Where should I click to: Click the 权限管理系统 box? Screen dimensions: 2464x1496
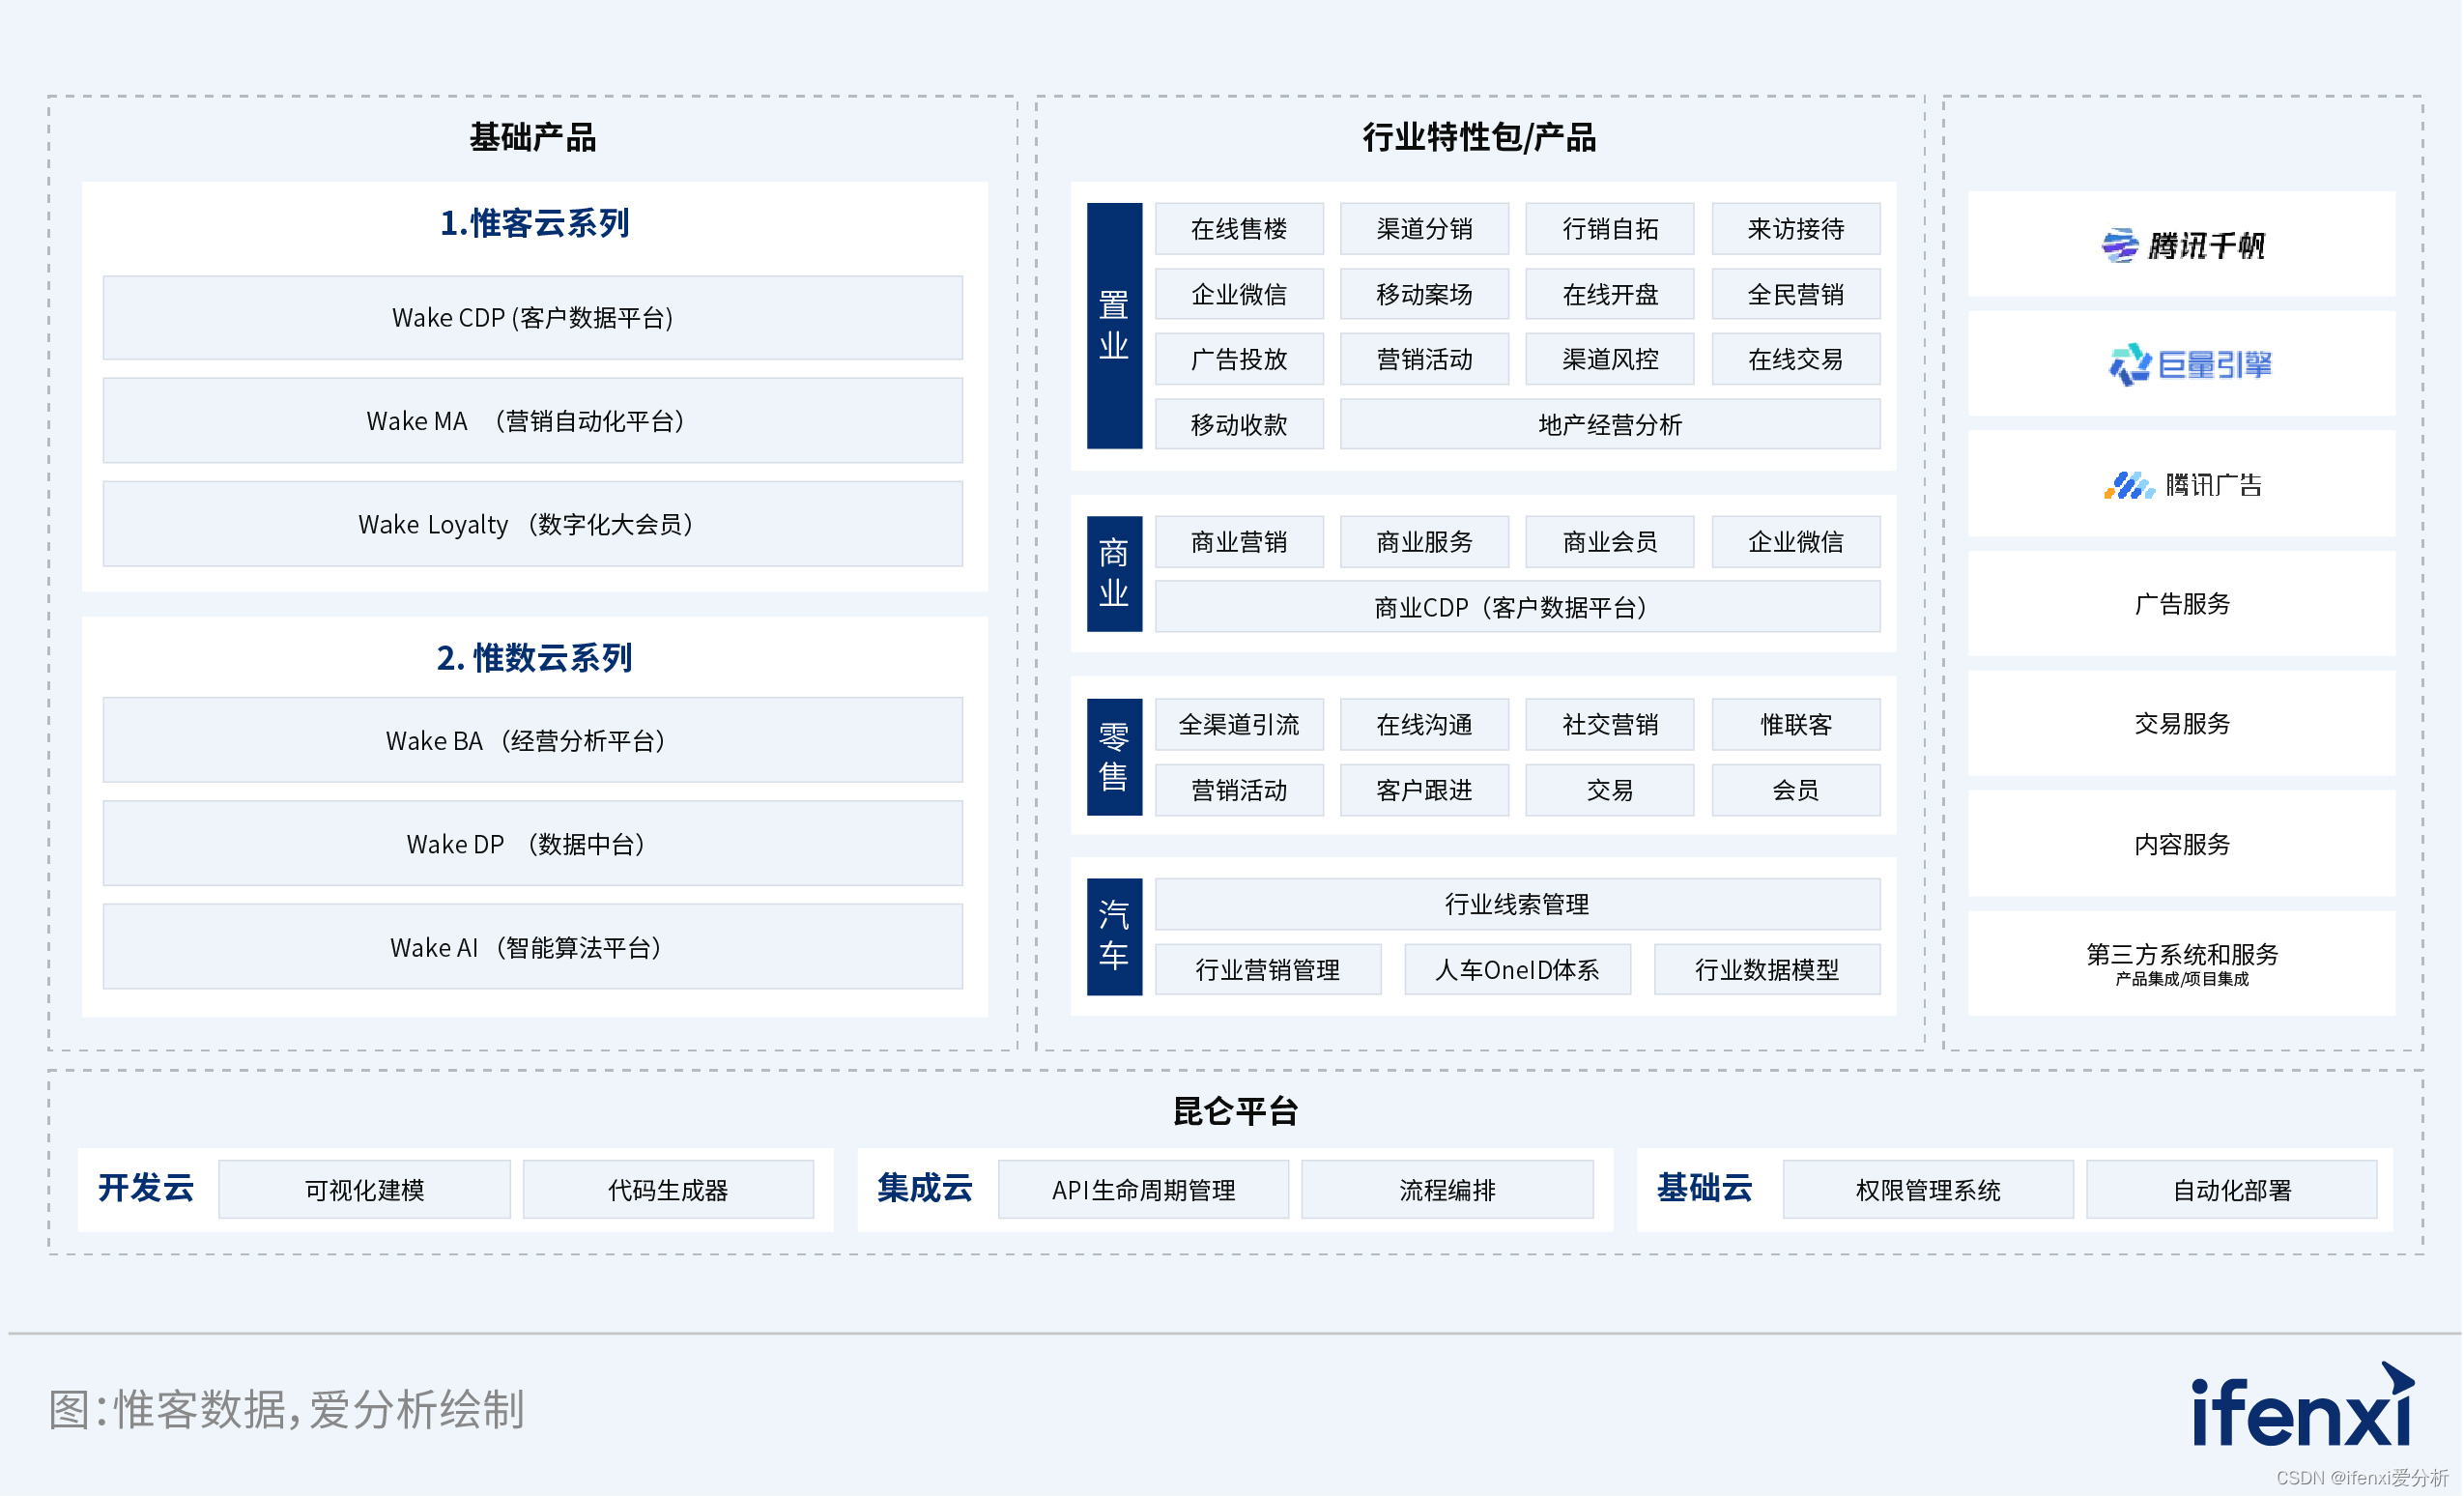click(x=1928, y=1190)
